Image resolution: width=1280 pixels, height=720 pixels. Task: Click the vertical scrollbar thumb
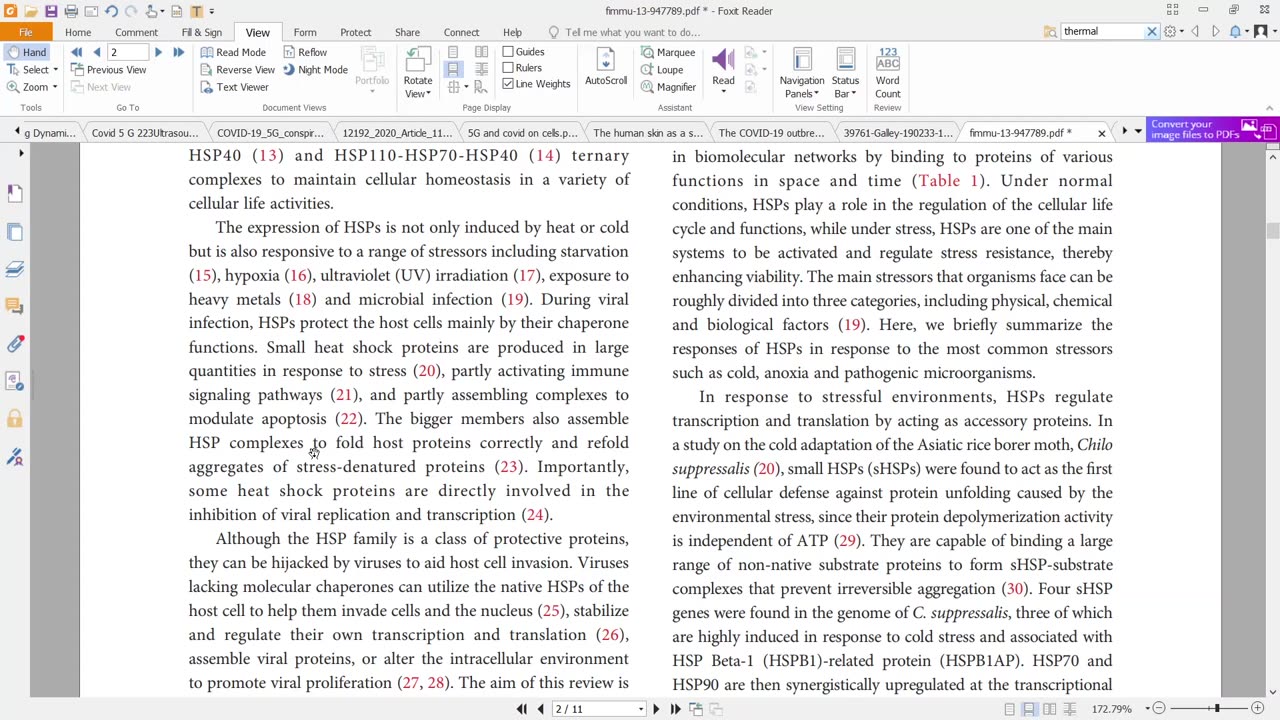1272,231
